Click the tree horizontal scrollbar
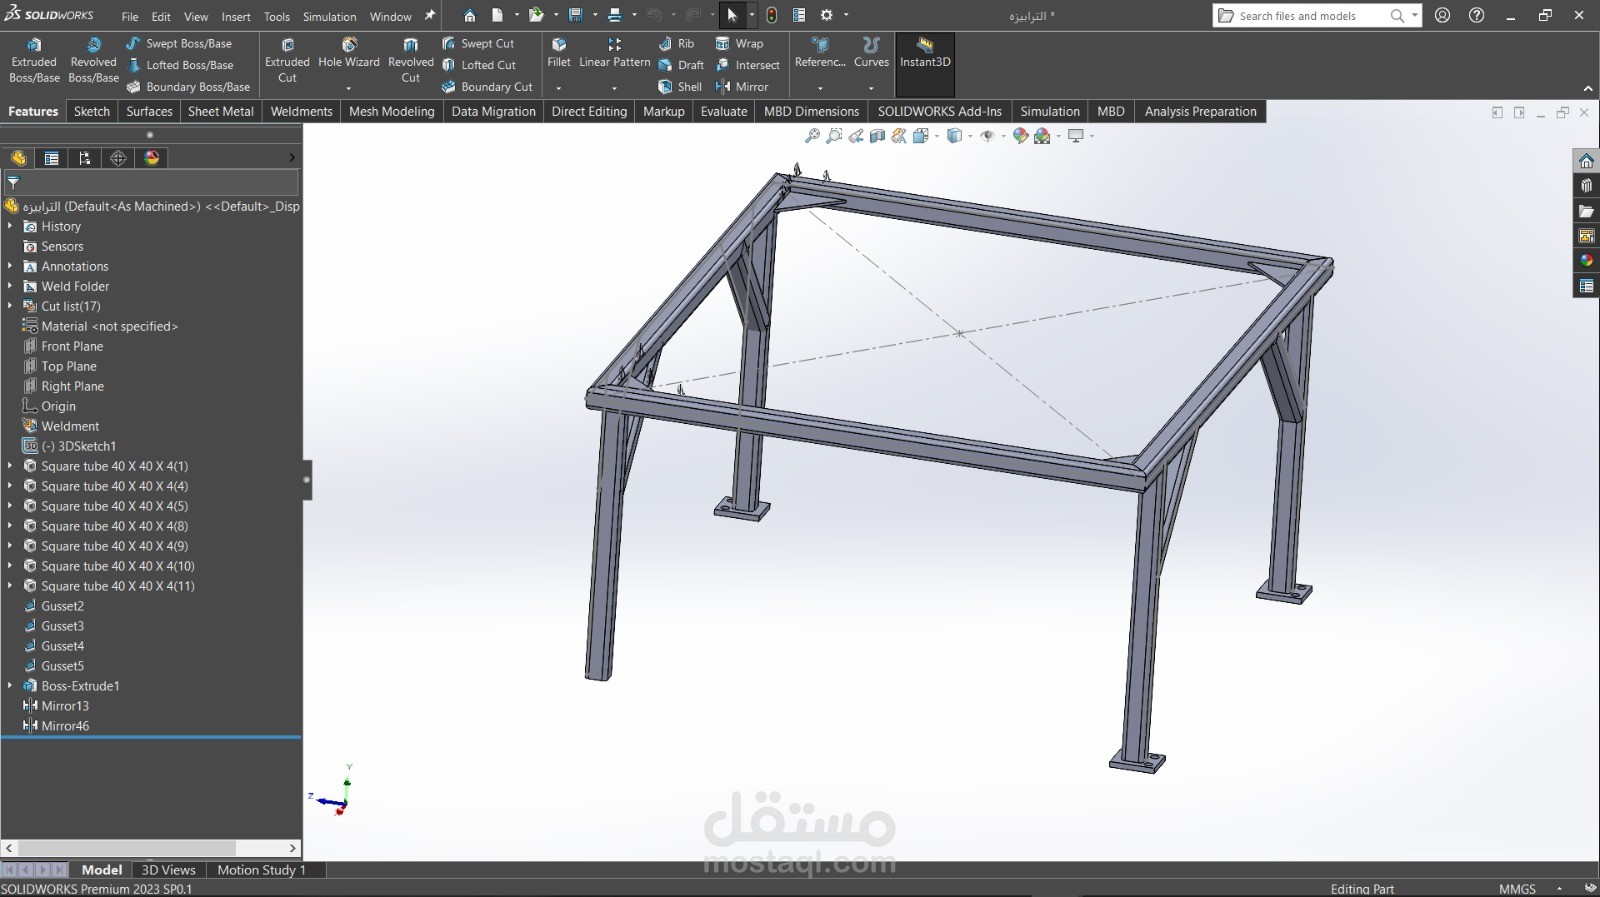The image size is (1600, 897). [151, 848]
